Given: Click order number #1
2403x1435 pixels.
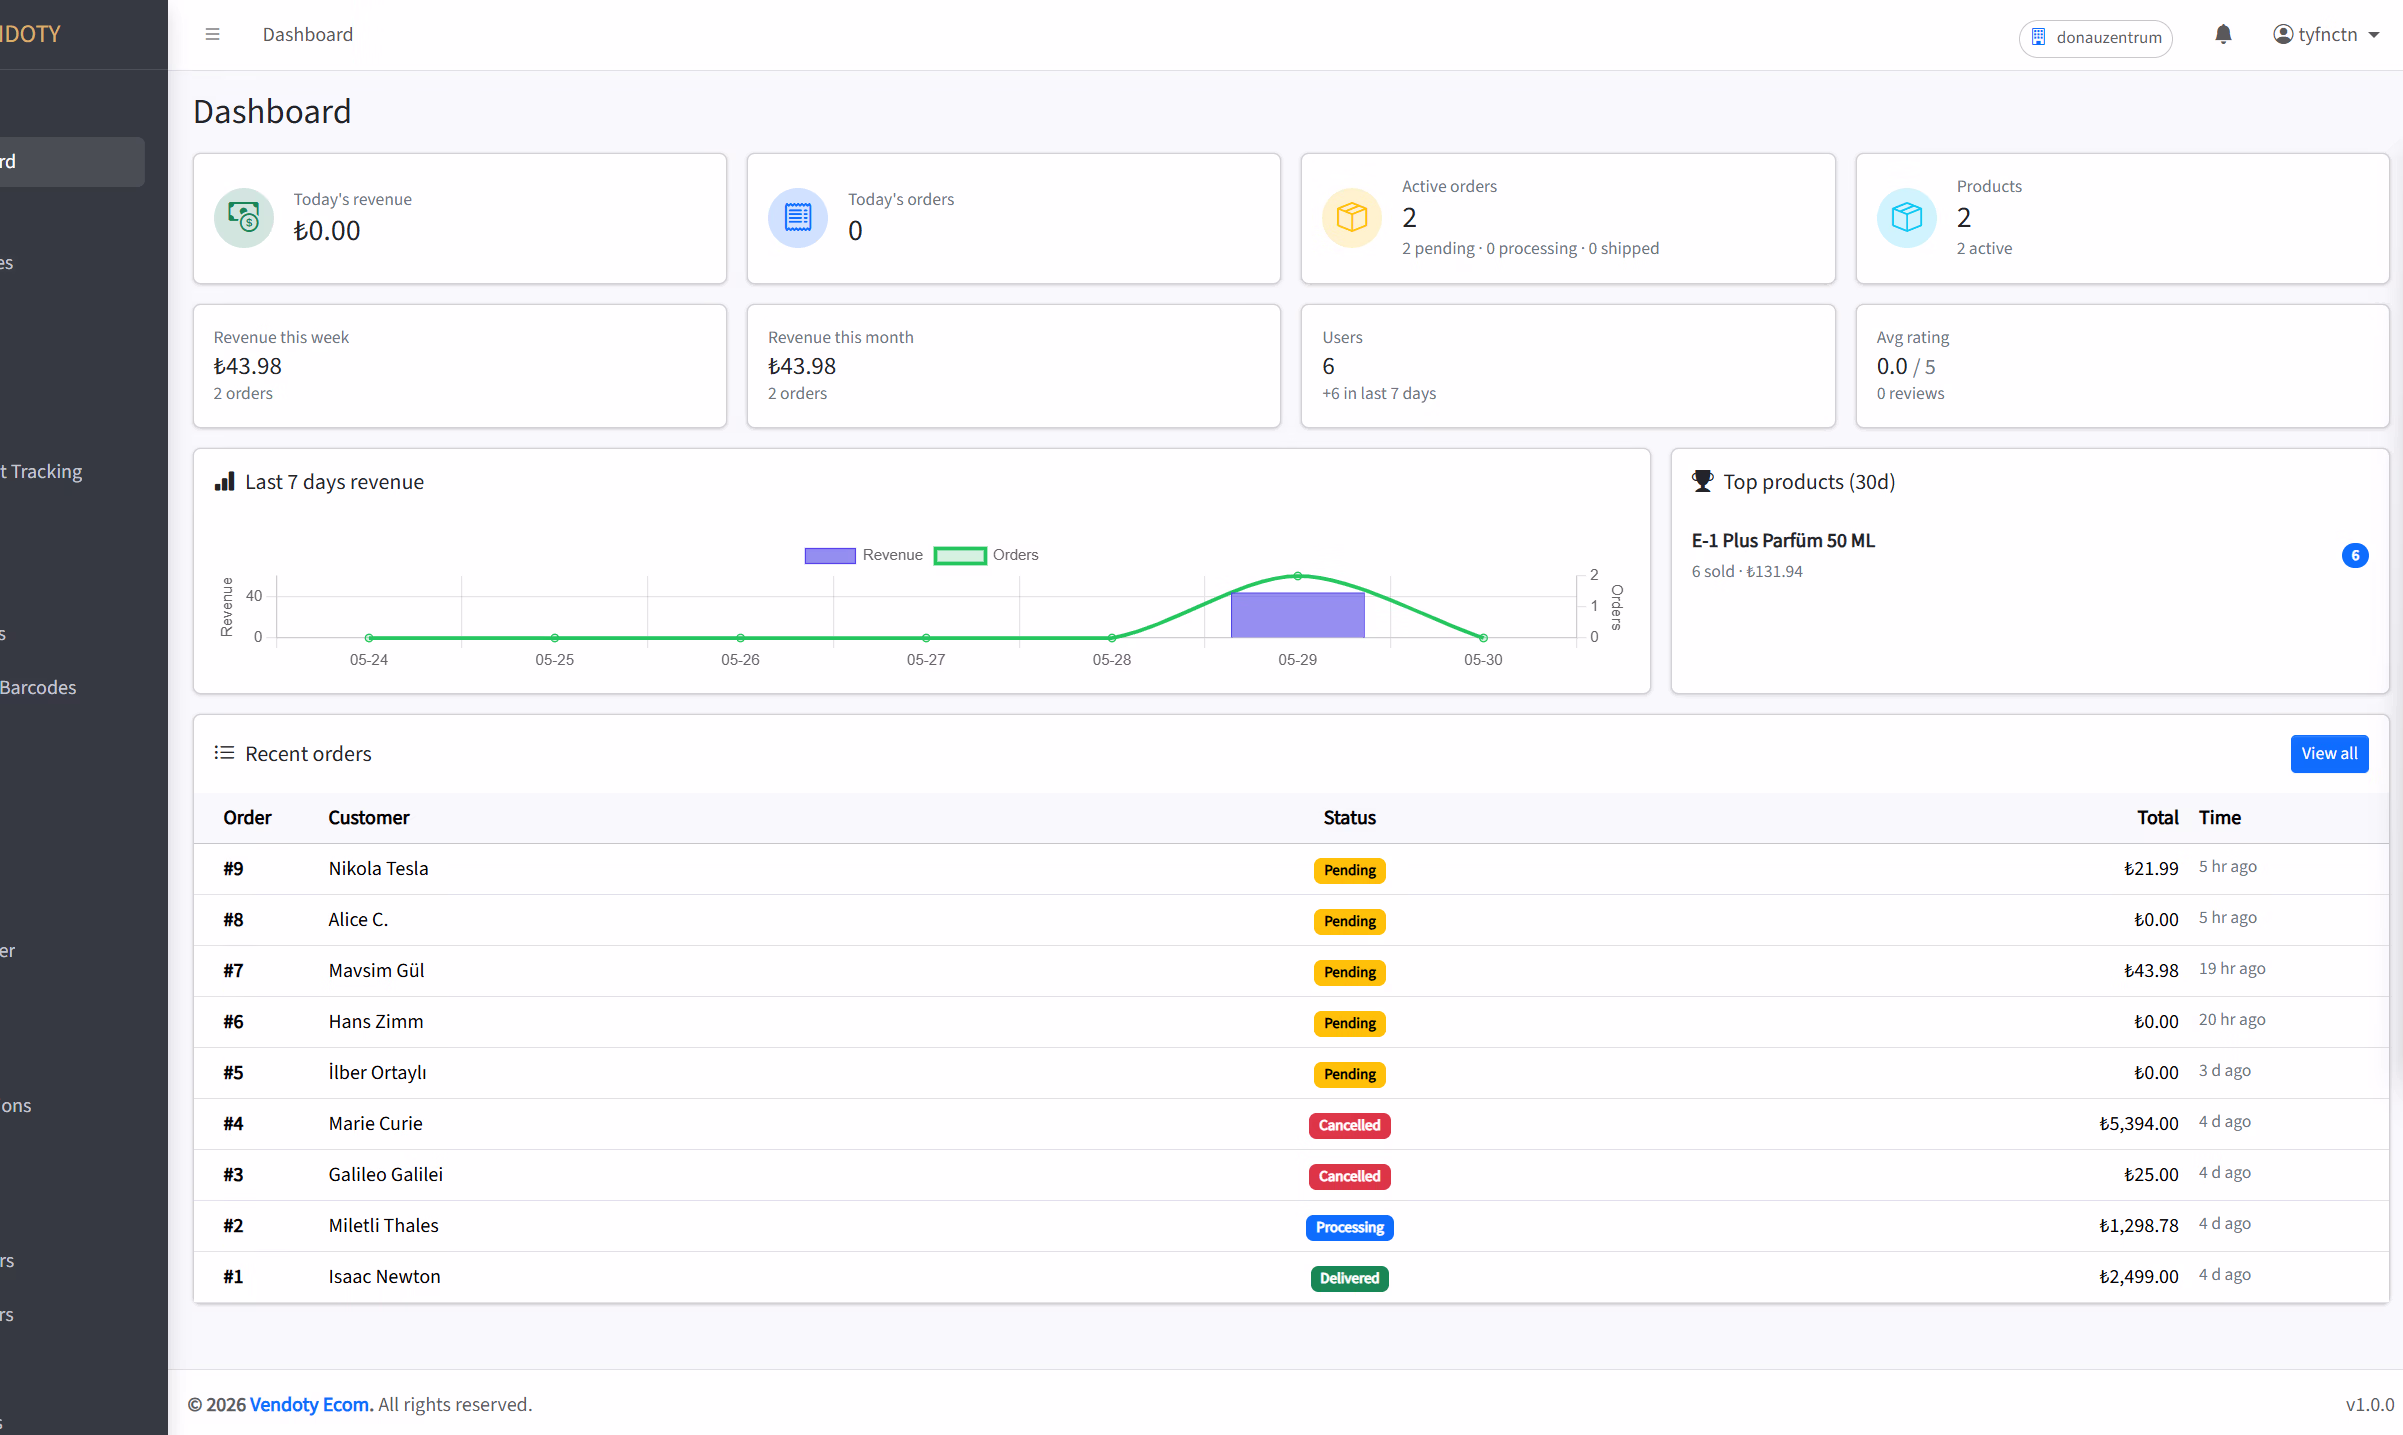Looking at the screenshot, I should point(233,1276).
